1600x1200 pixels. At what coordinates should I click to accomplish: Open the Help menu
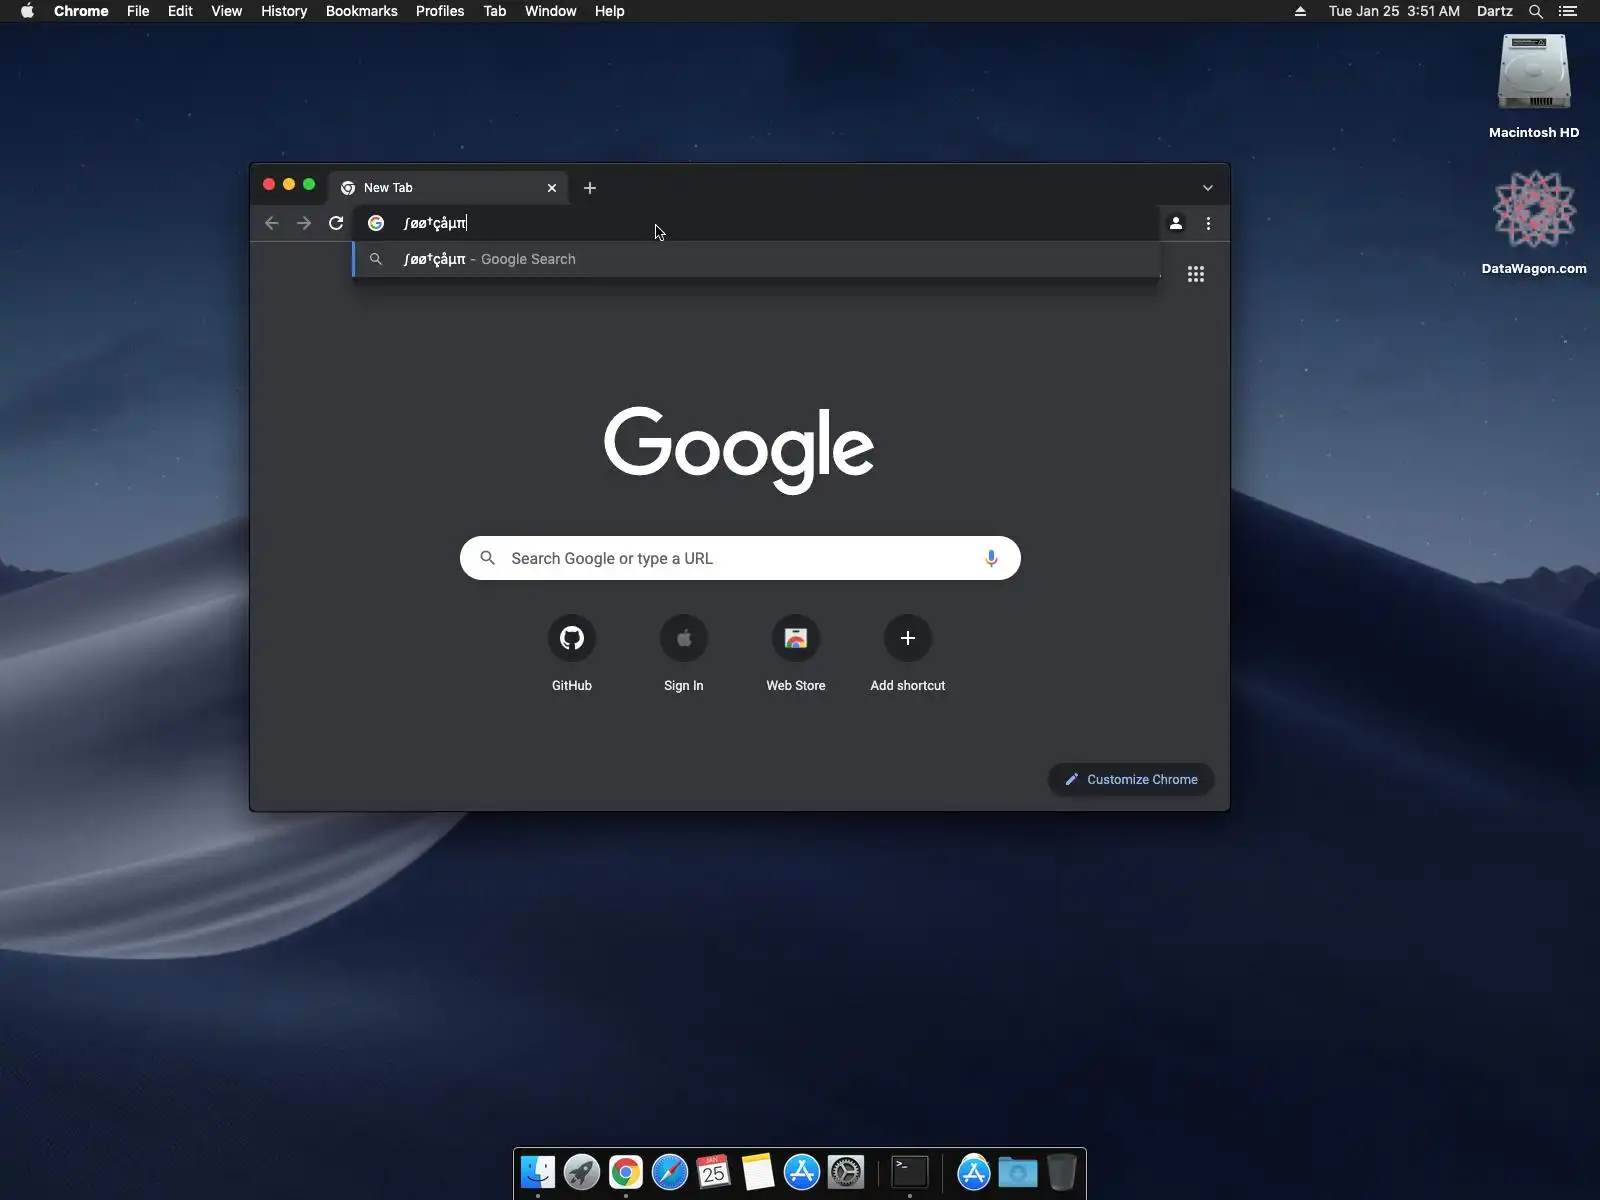coord(609,11)
